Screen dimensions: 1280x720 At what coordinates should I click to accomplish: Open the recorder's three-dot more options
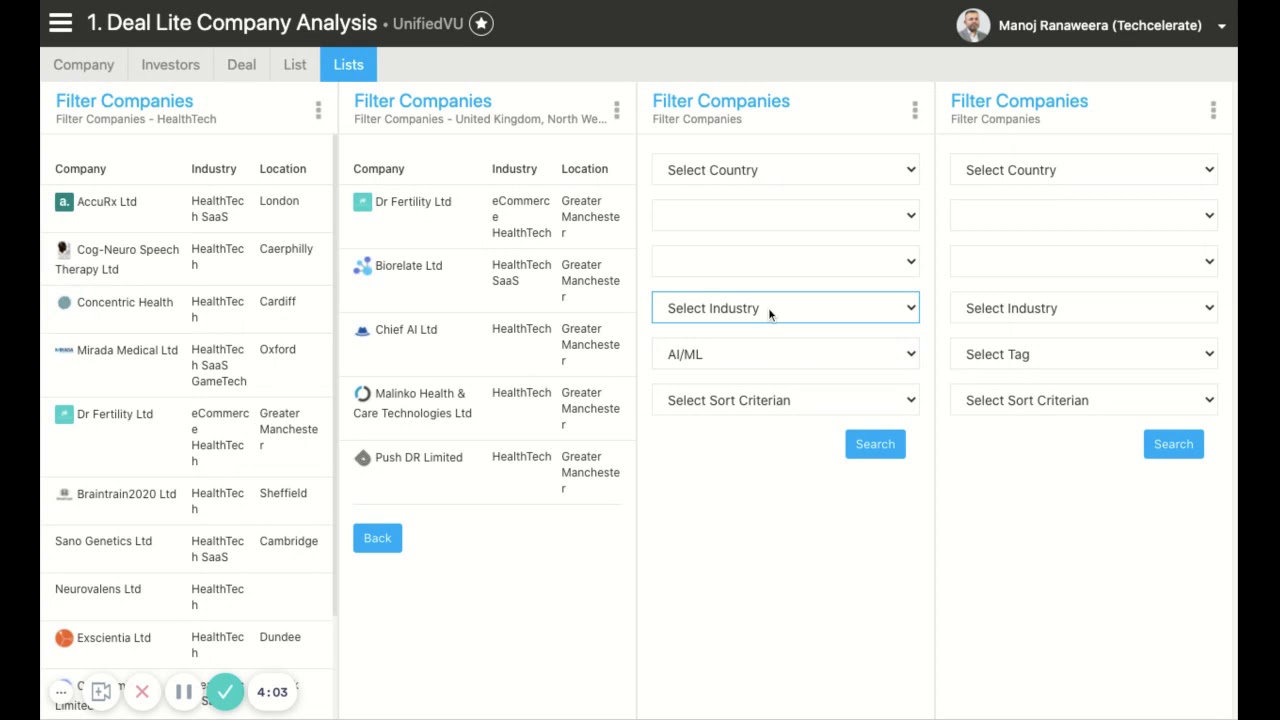tap(62, 692)
